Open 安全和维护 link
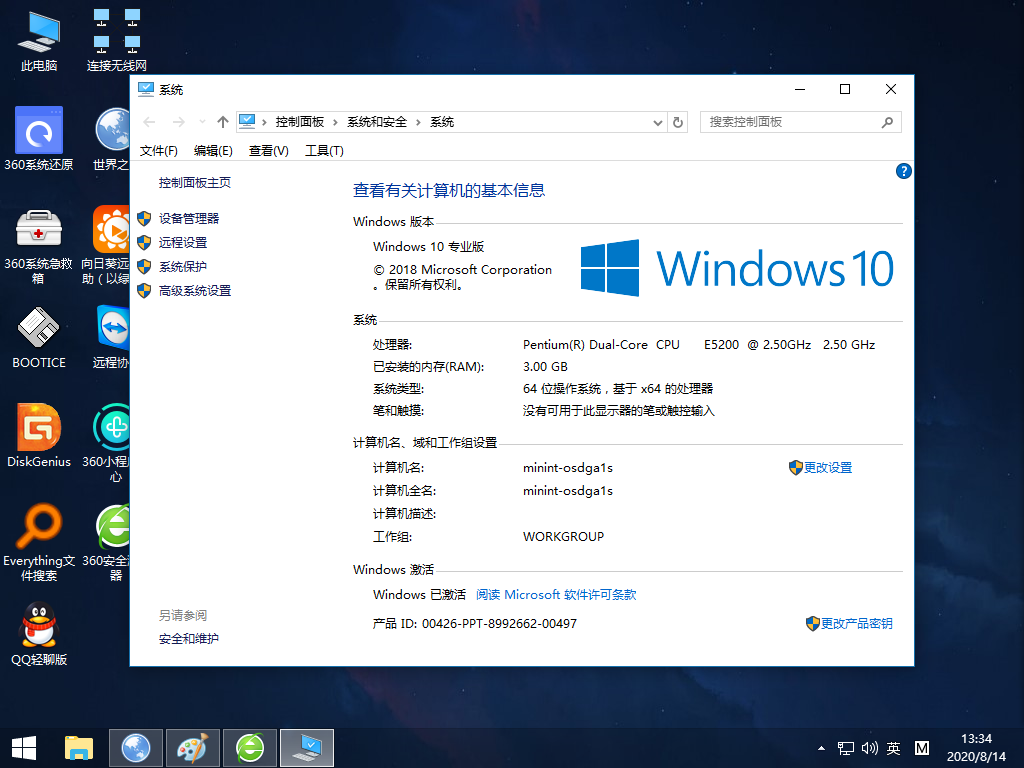The height and width of the screenshot is (768, 1024). [x=189, y=639]
